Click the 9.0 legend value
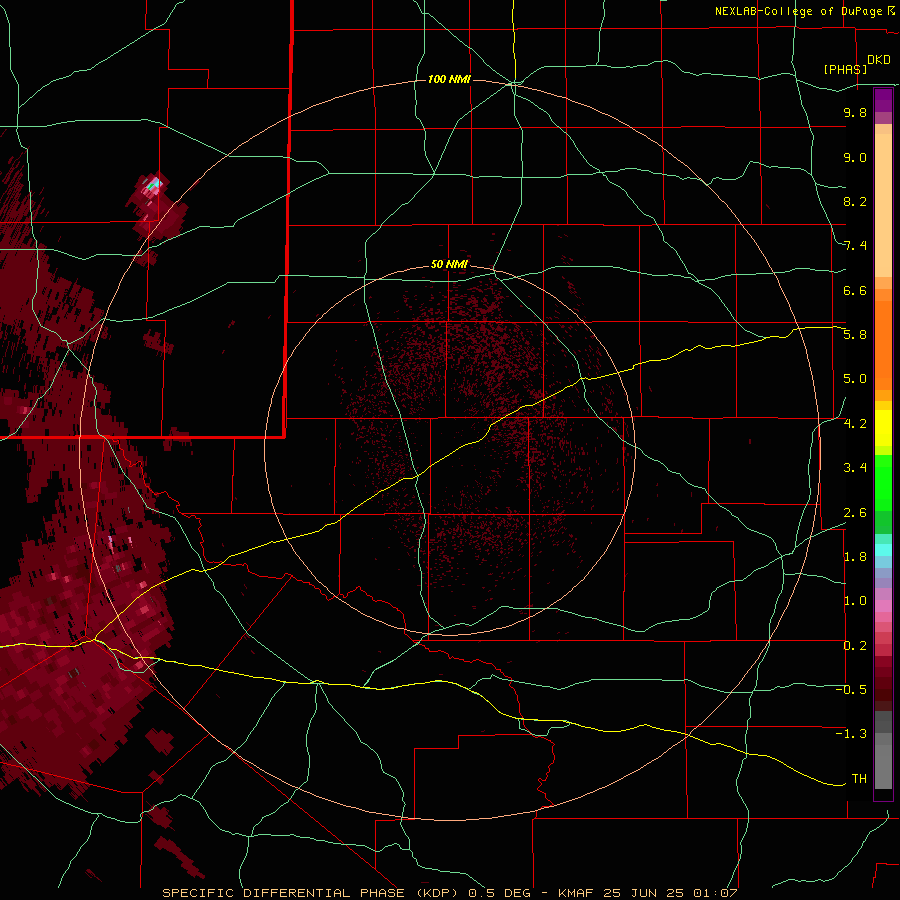 [855, 157]
